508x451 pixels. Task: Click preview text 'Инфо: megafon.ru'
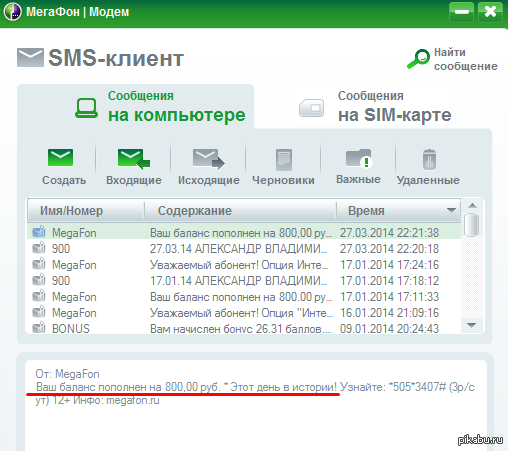[x=116, y=400]
